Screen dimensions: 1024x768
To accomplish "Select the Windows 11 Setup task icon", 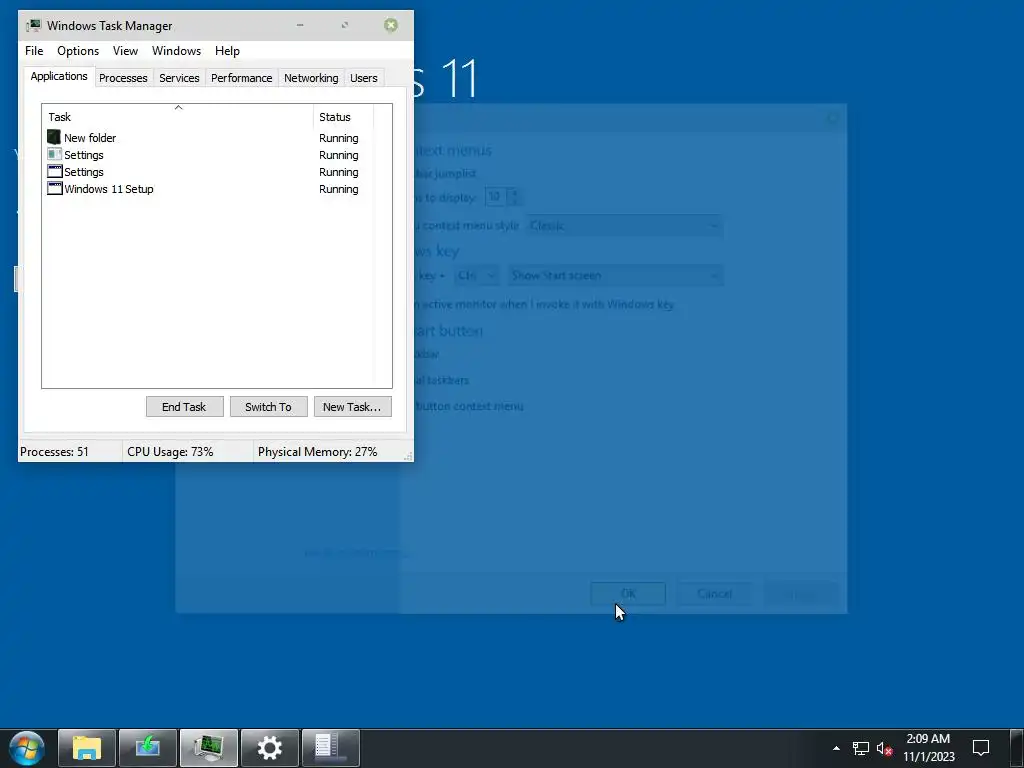I will coord(55,189).
